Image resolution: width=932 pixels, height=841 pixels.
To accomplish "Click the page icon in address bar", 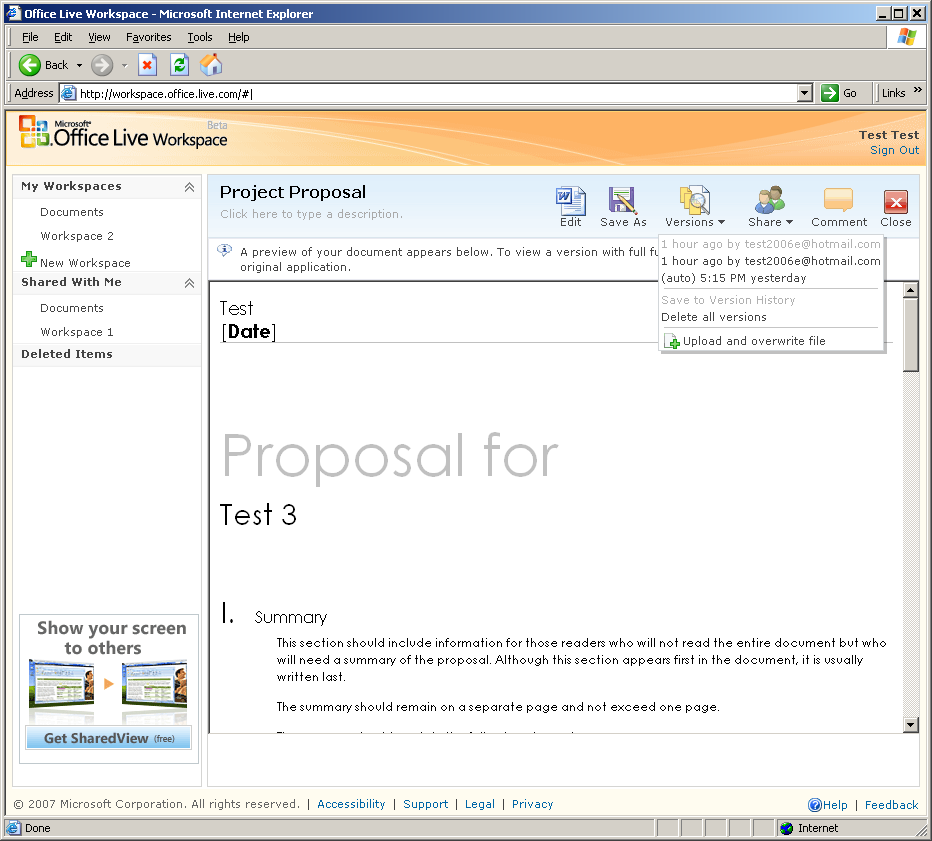I will pyautogui.click(x=69, y=93).
